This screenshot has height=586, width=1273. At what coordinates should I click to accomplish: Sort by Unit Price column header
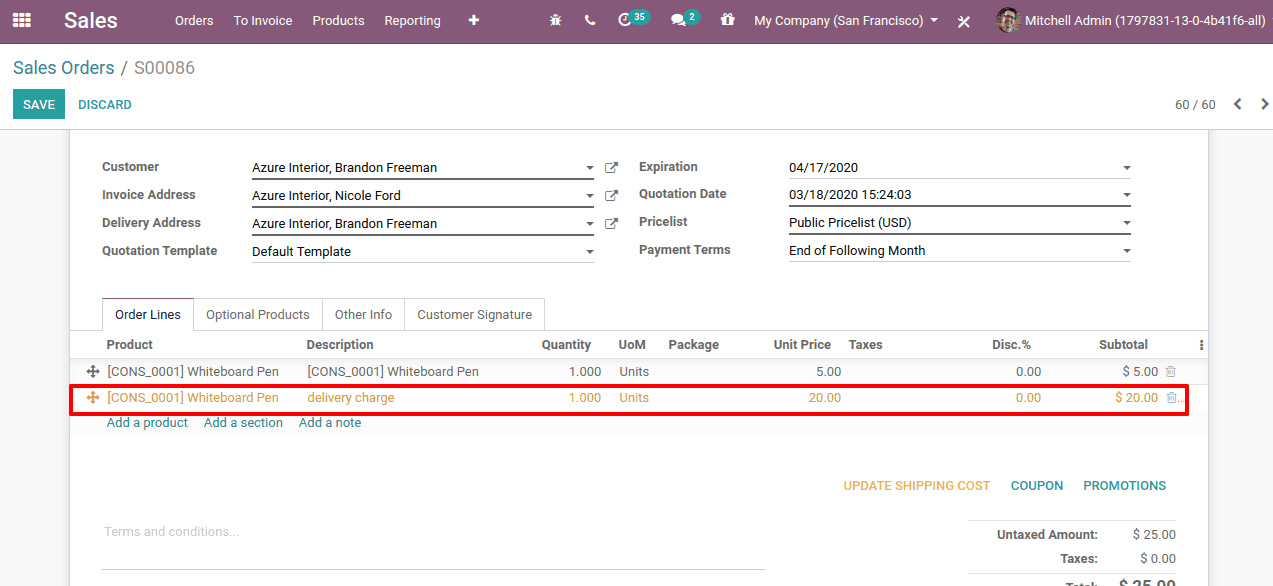tap(802, 345)
